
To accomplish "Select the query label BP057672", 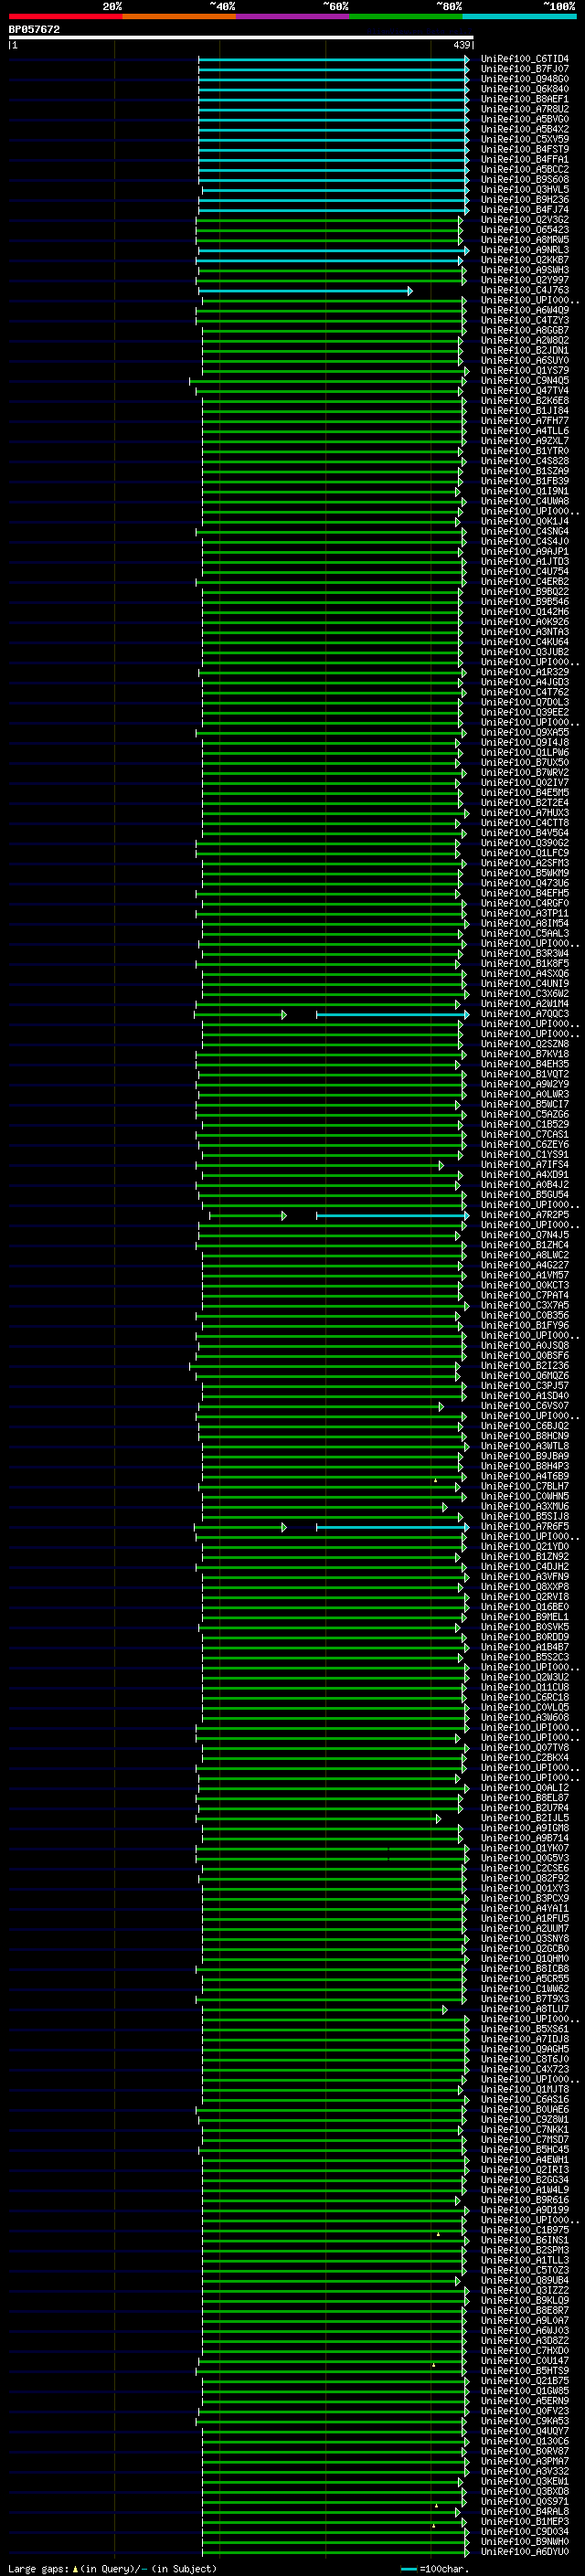I will [x=34, y=29].
